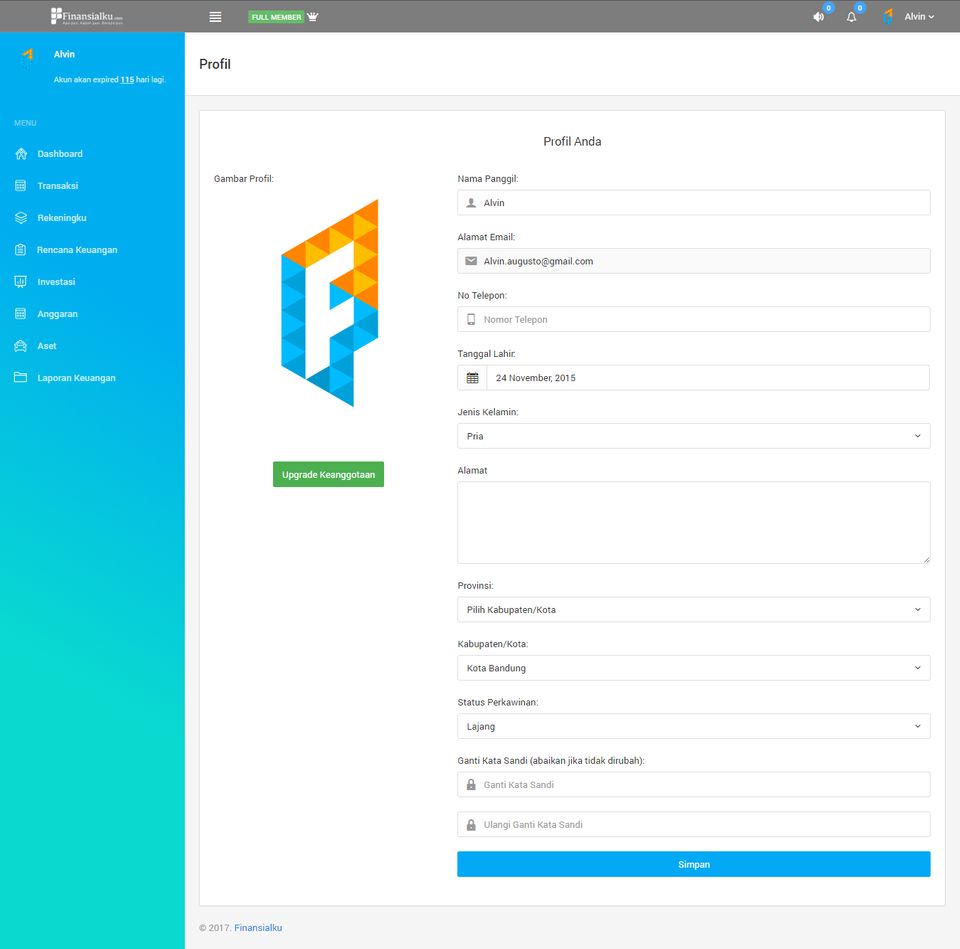Click the Investasi chart icon

[x=20, y=282]
